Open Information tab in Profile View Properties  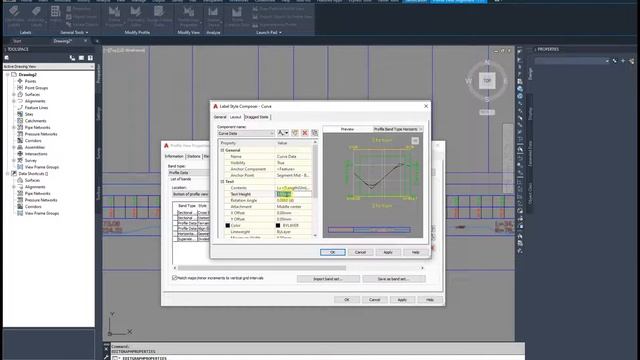coord(174,156)
